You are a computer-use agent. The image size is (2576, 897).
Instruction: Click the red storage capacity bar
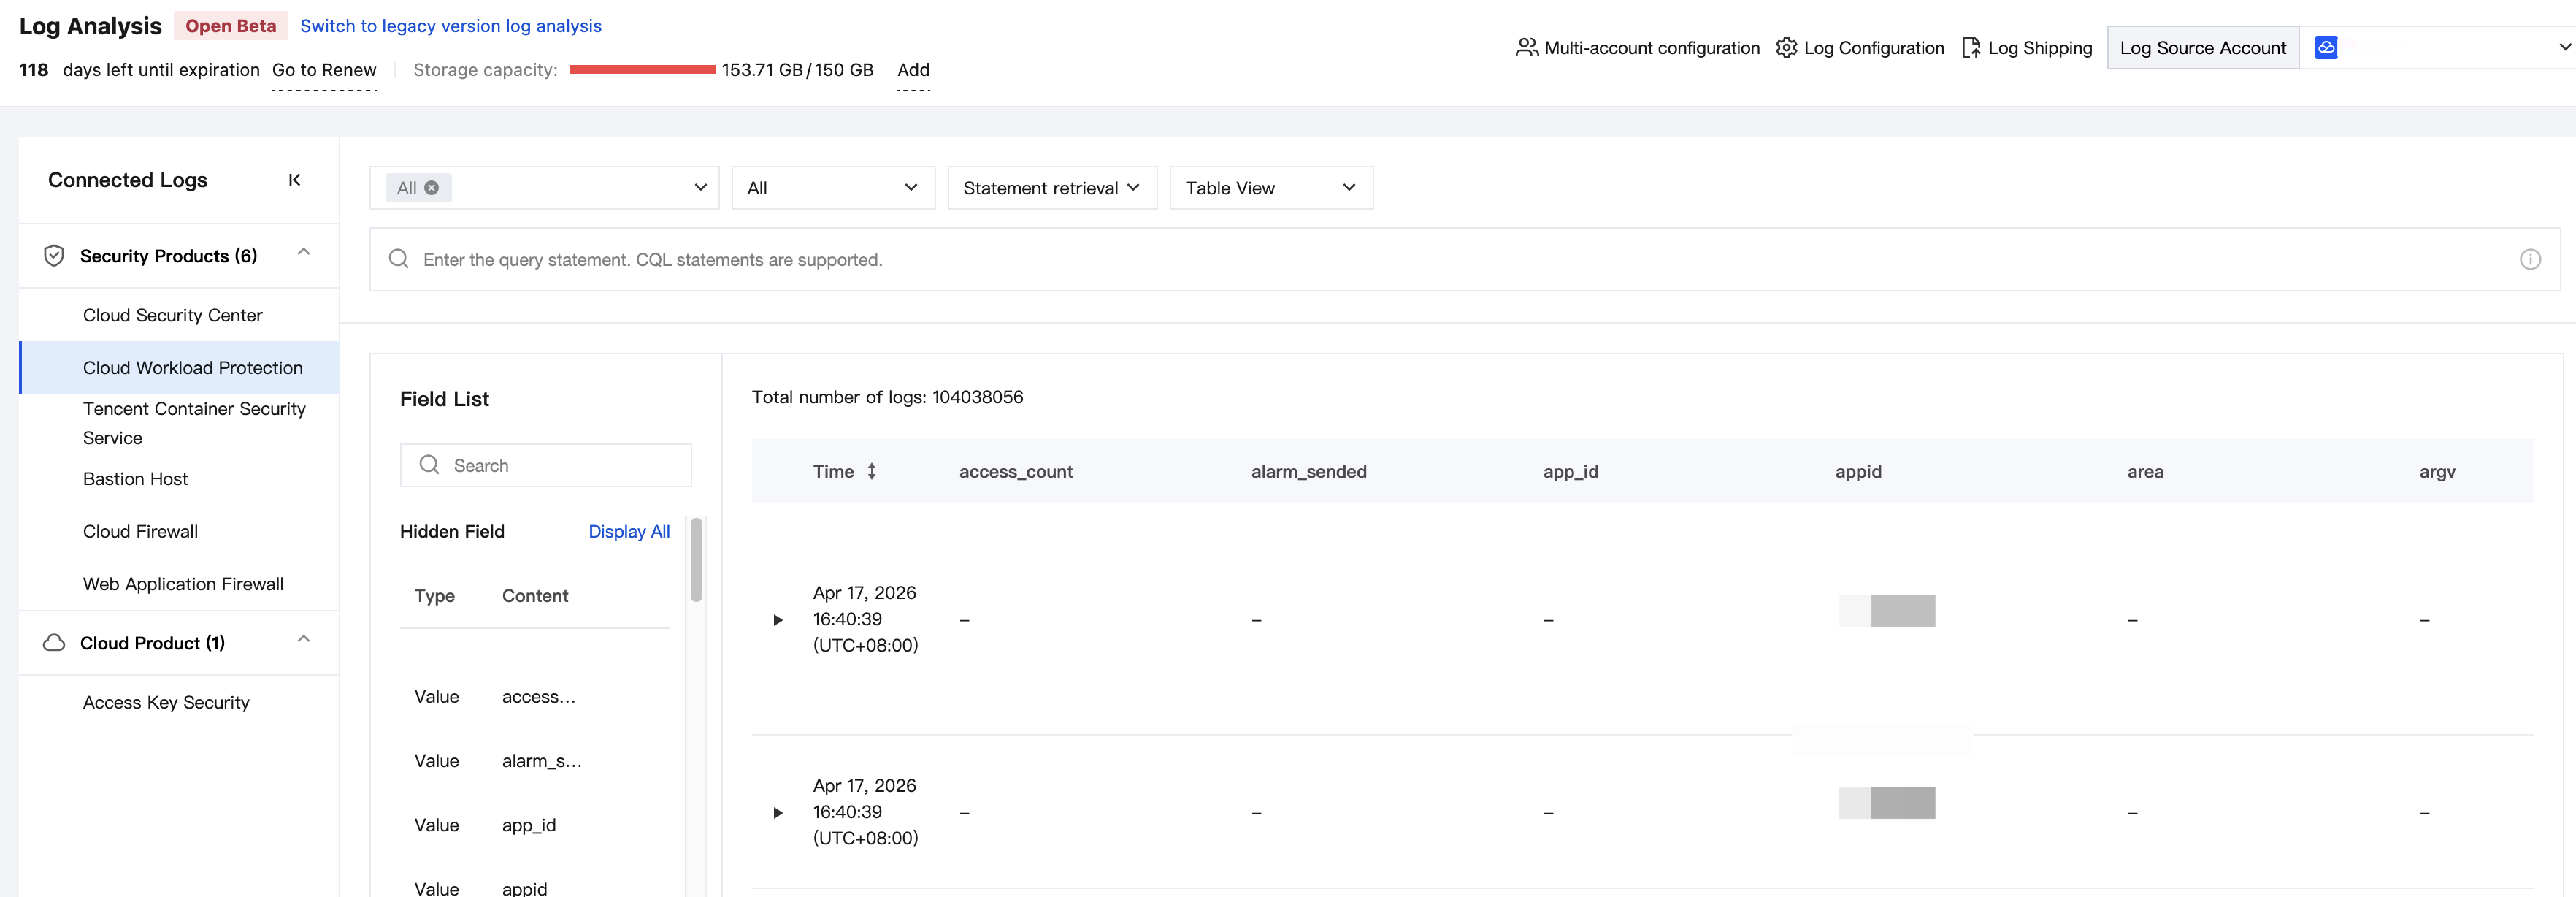pyautogui.click(x=642, y=70)
